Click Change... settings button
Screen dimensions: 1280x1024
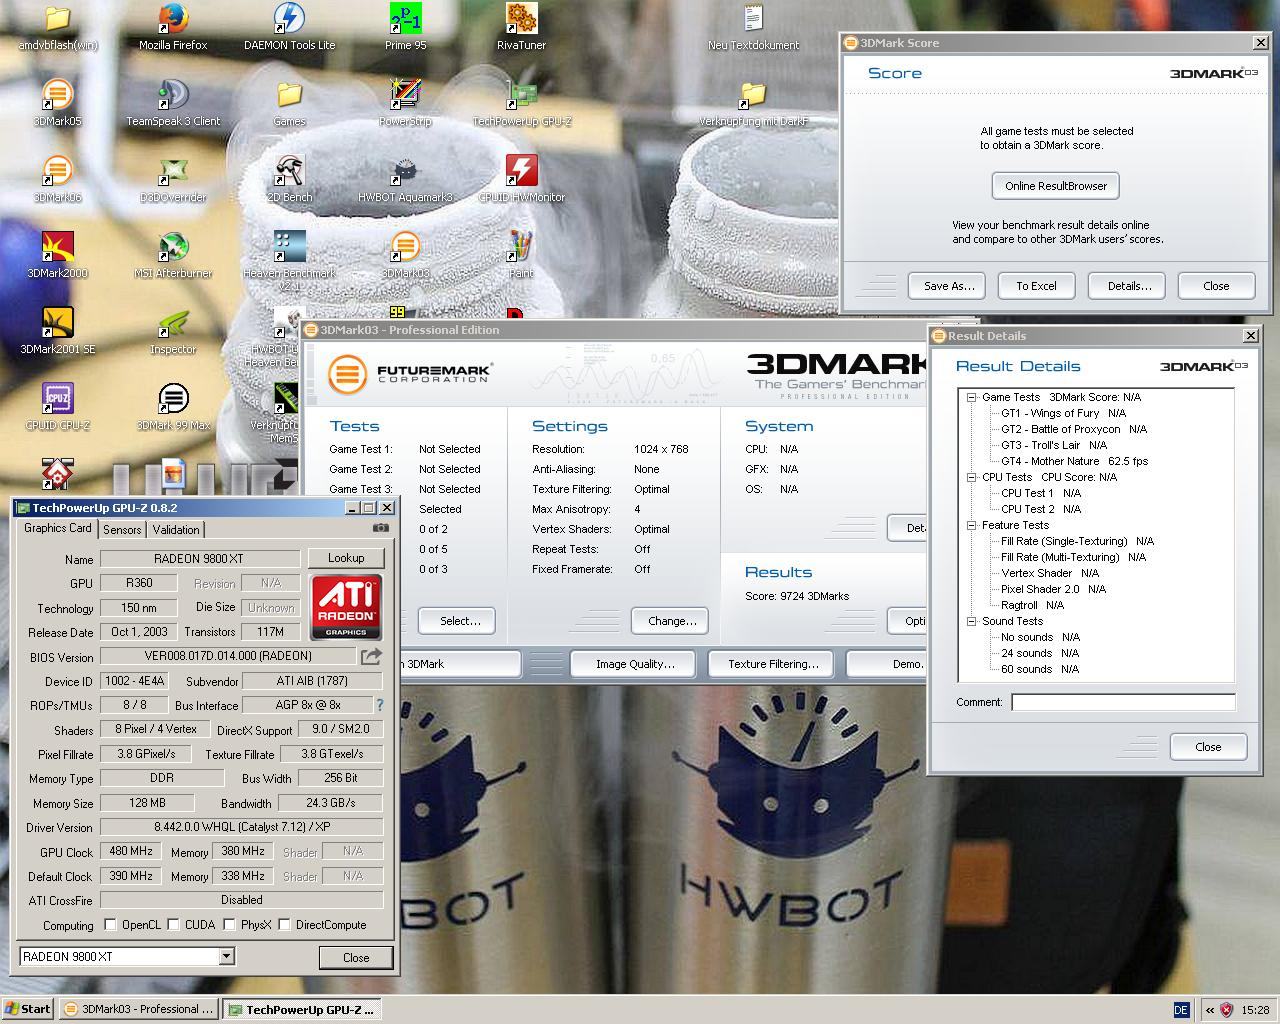click(x=672, y=621)
